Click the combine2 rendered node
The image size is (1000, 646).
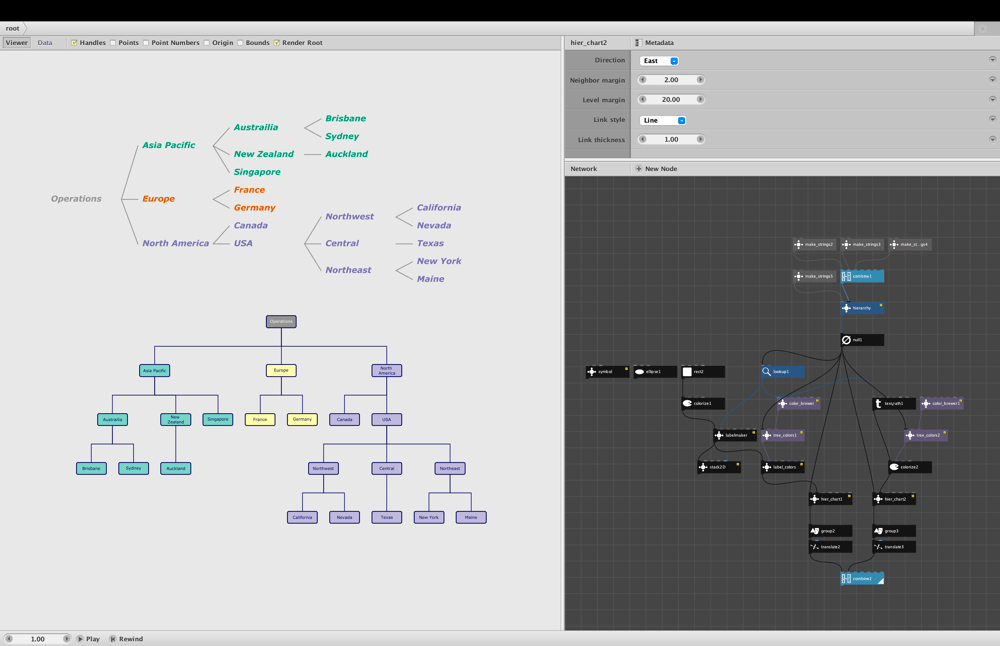(862, 579)
